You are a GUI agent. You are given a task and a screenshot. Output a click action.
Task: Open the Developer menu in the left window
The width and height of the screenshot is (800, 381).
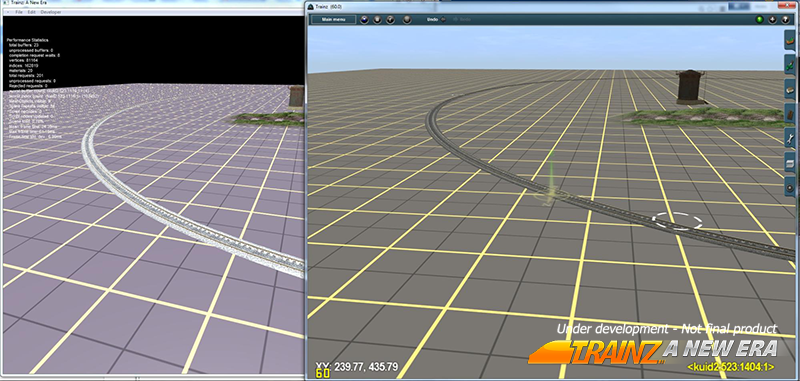click(x=51, y=12)
